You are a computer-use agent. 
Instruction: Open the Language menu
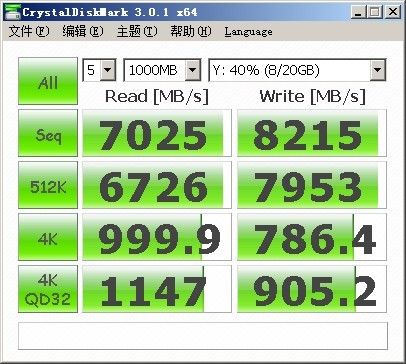pyautogui.click(x=248, y=32)
